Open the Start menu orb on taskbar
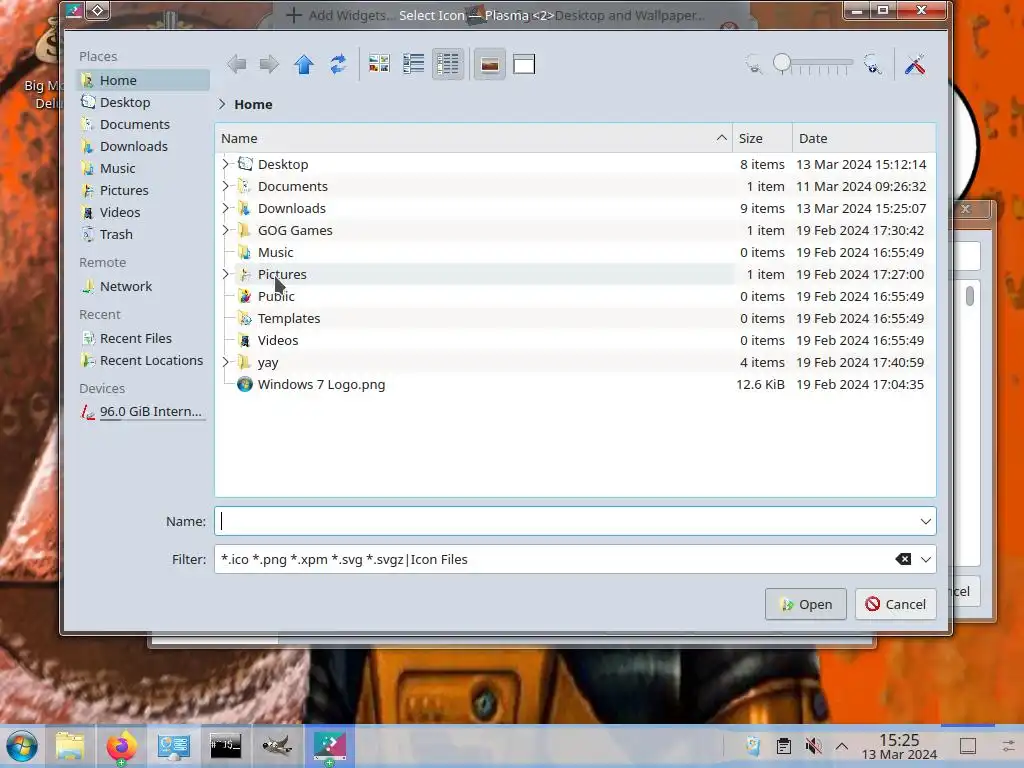This screenshot has height=768, width=1024. (22, 746)
